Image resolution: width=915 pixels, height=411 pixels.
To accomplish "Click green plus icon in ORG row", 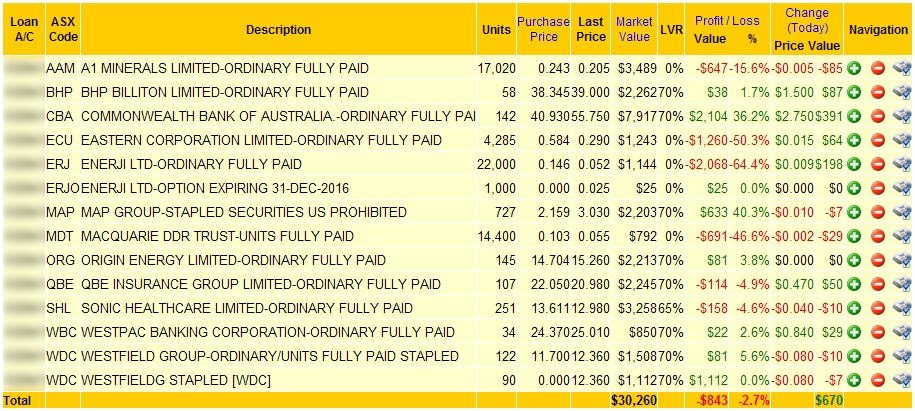I will coord(854,260).
